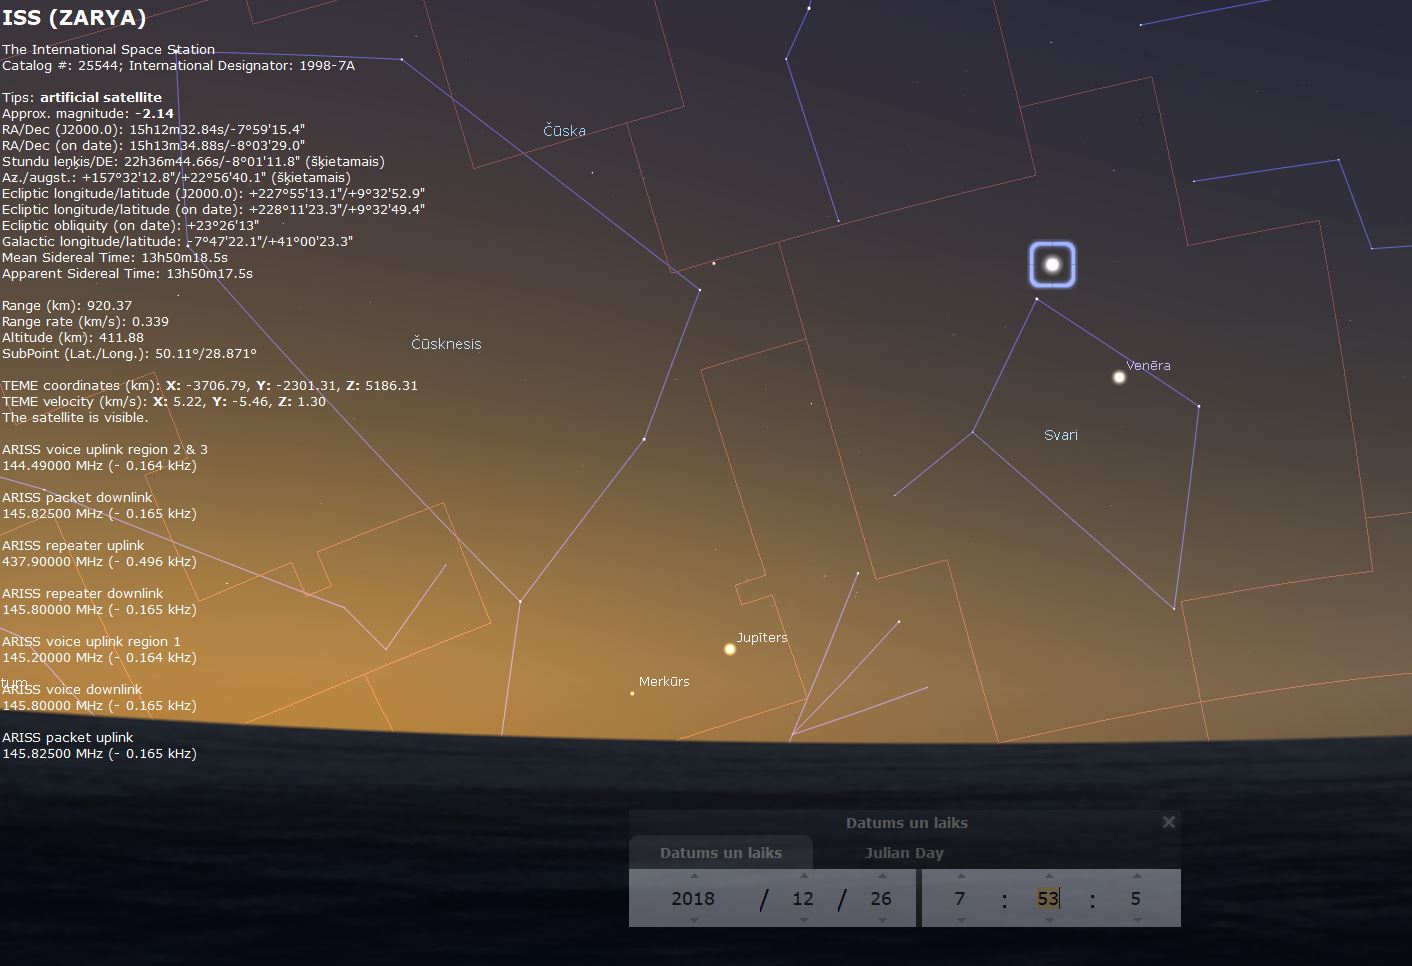Screen dimensions: 1412x966
Task: Select planet Venēra in the sky
Action: pyautogui.click(x=1119, y=377)
